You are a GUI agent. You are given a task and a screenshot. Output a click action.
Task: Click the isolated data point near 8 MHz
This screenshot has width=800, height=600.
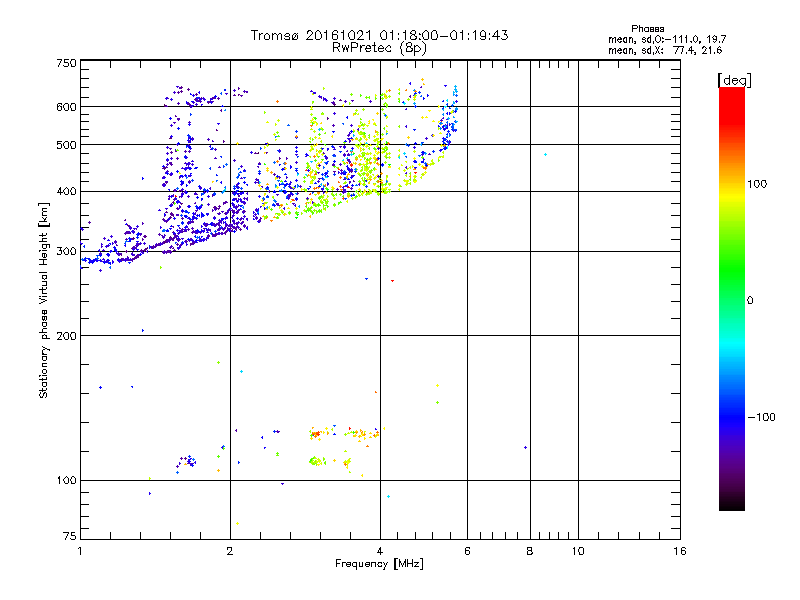tap(525, 447)
